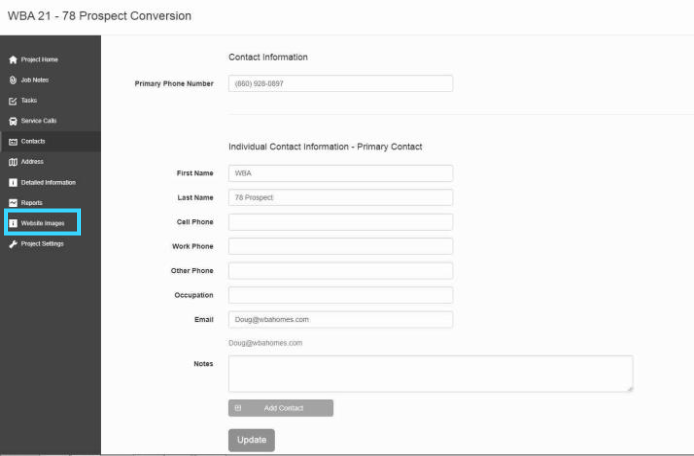Click the Project Settings wrench icon
The image size is (694, 456).
(x=13, y=244)
